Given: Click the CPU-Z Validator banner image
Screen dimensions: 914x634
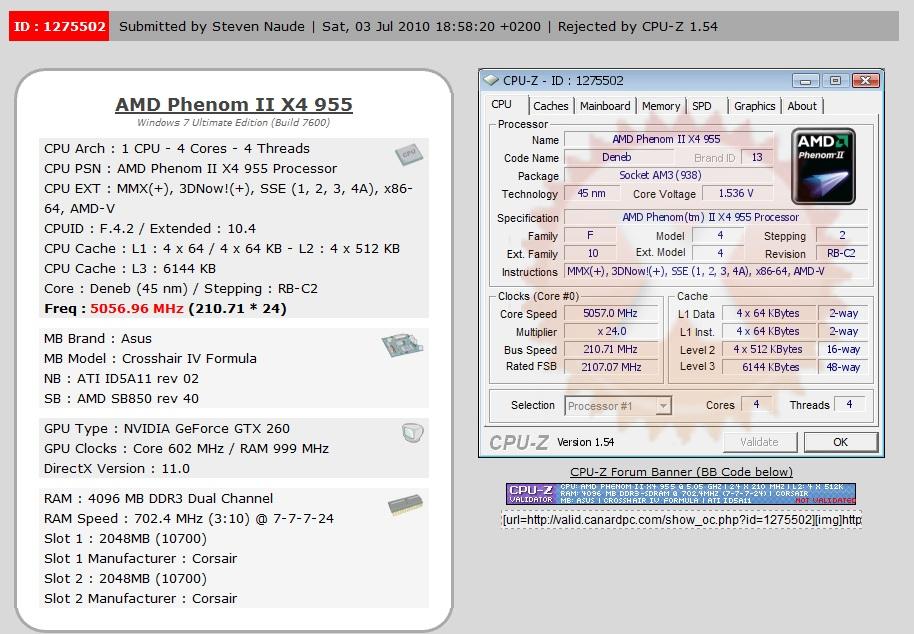Looking at the screenshot, I should [x=681, y=494].
